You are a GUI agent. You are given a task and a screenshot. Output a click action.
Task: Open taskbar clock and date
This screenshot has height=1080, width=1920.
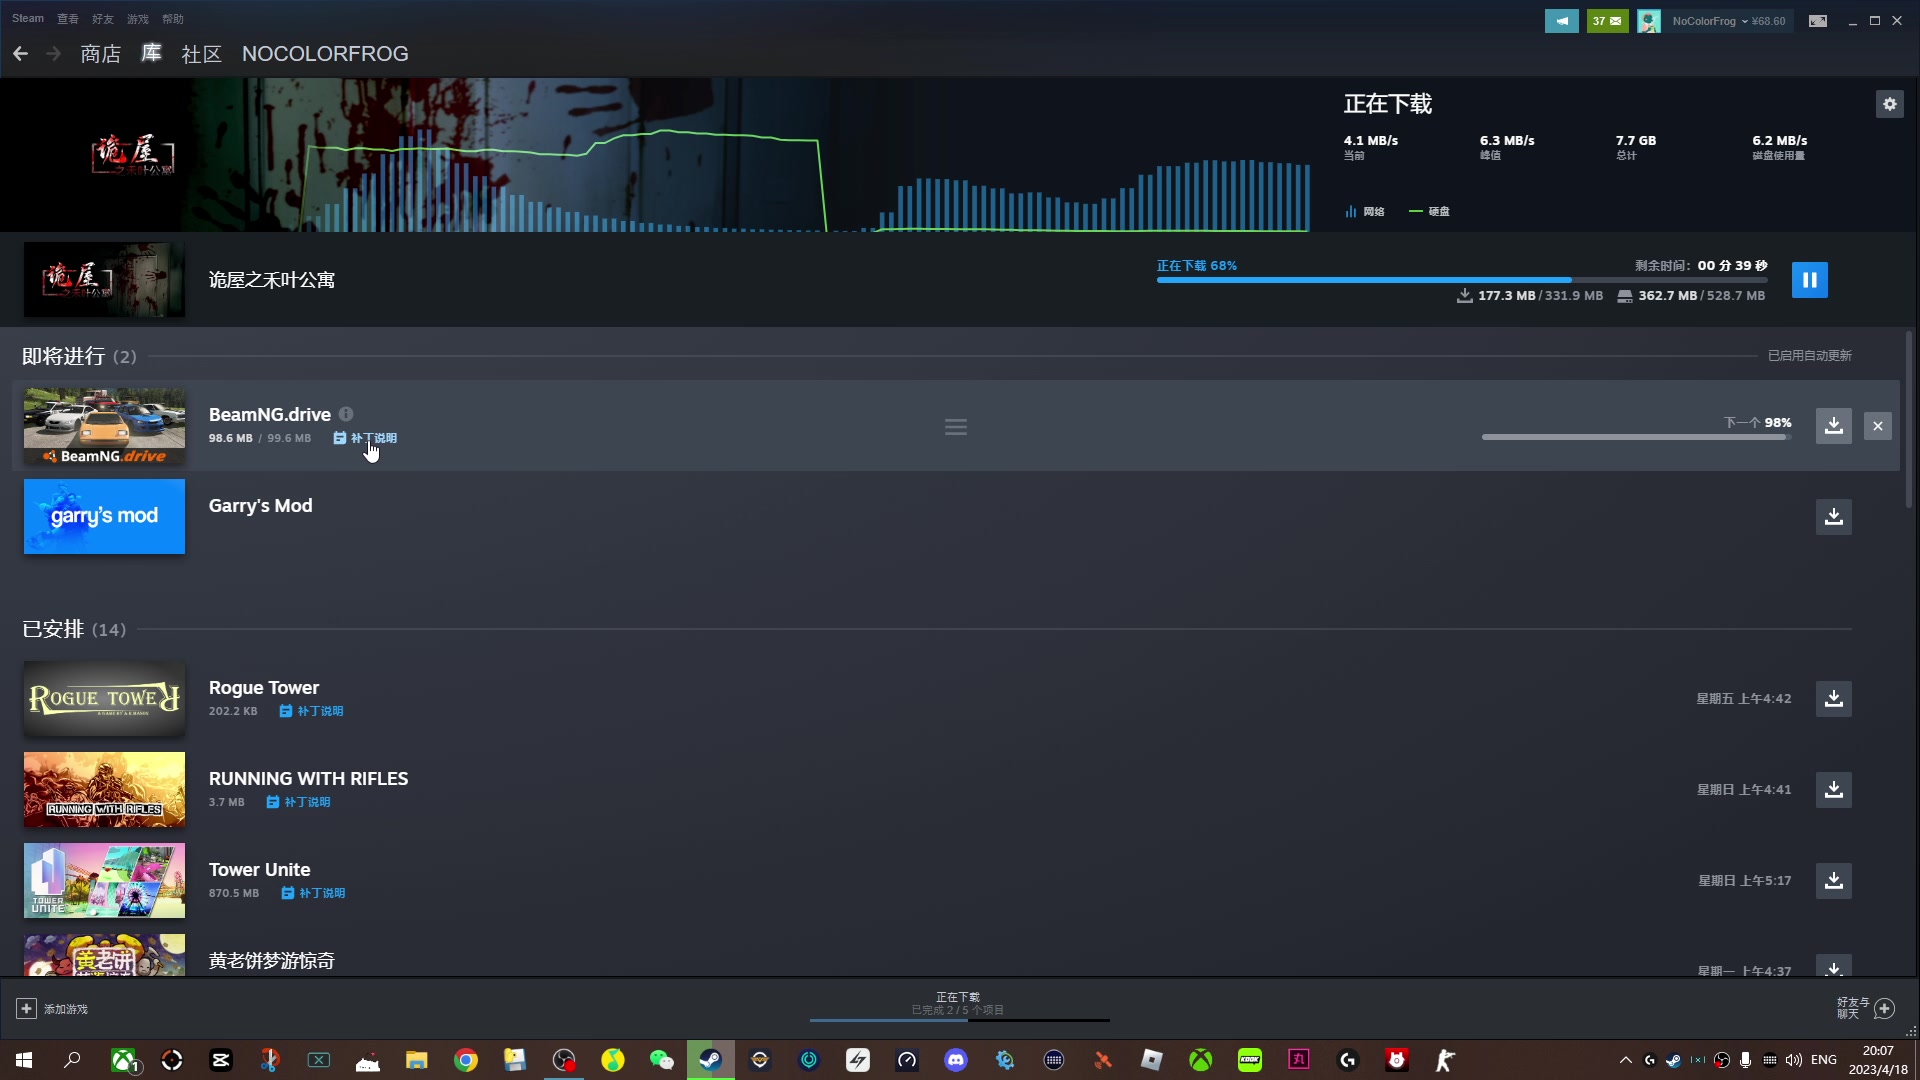click(1878, 1060)
